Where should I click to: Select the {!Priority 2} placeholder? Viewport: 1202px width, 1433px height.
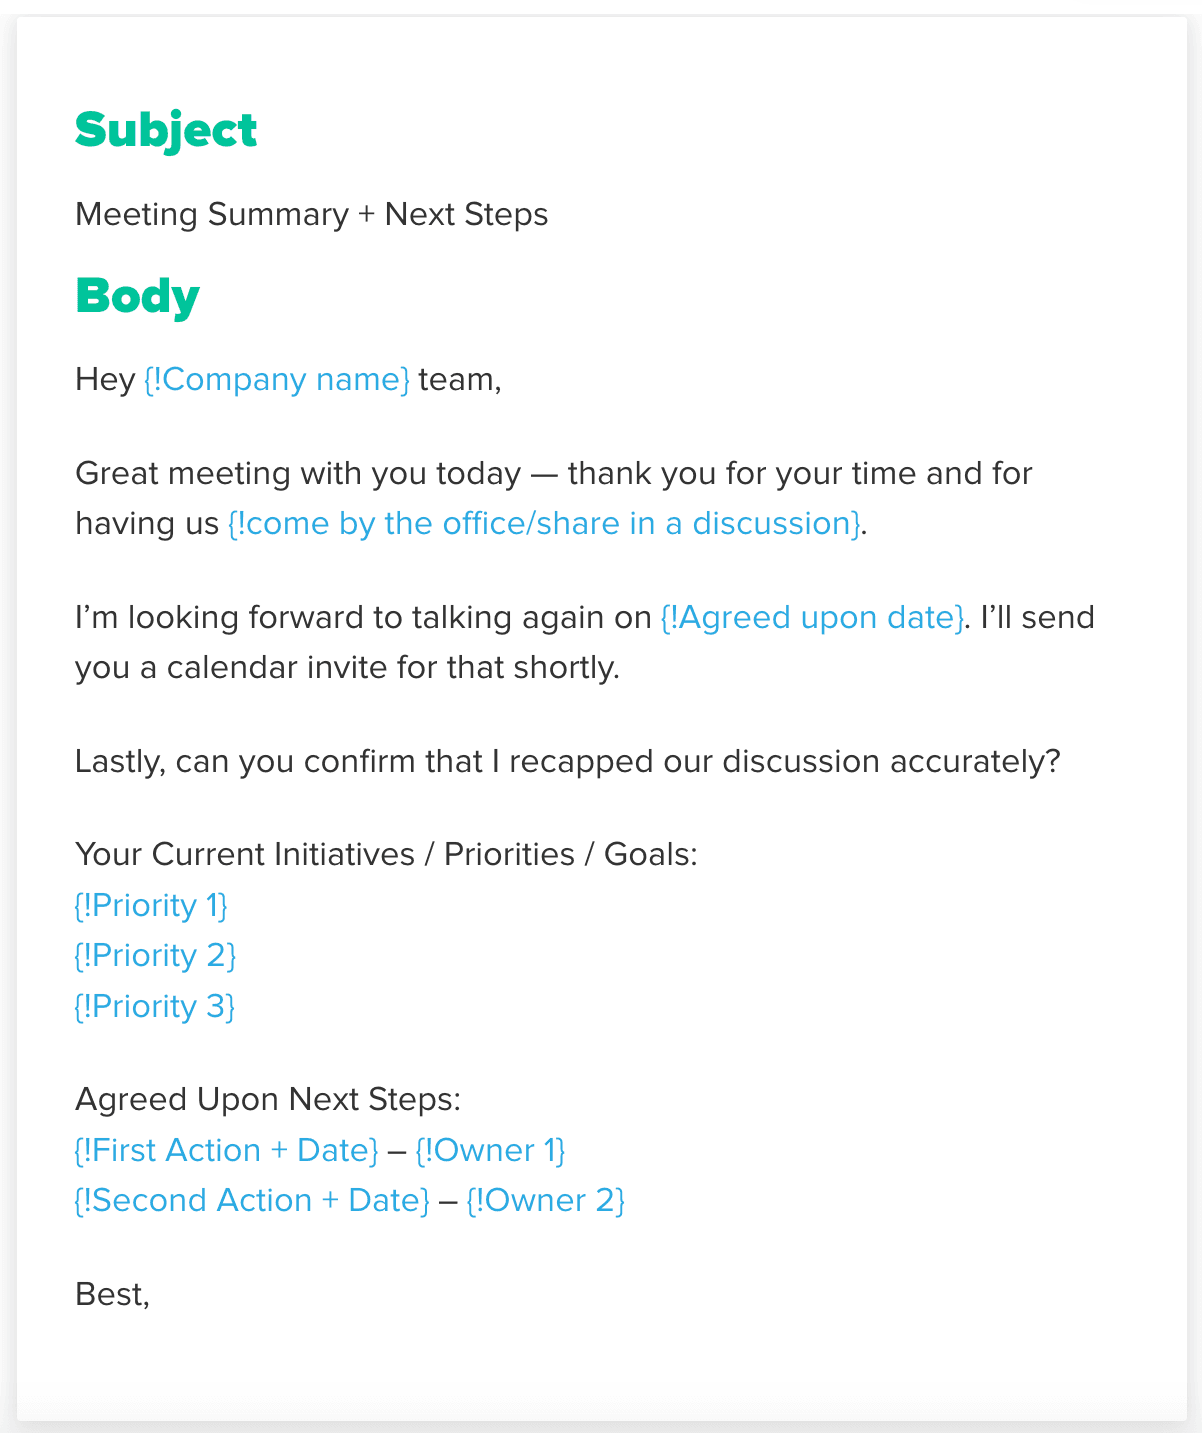coord(155,956)
